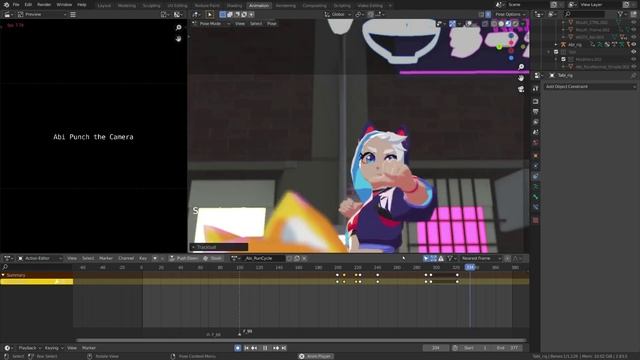Image resolution: width=640 pixels, height=360 pixels.
Task: Select material preview shading mode
Action: point(508,24)
